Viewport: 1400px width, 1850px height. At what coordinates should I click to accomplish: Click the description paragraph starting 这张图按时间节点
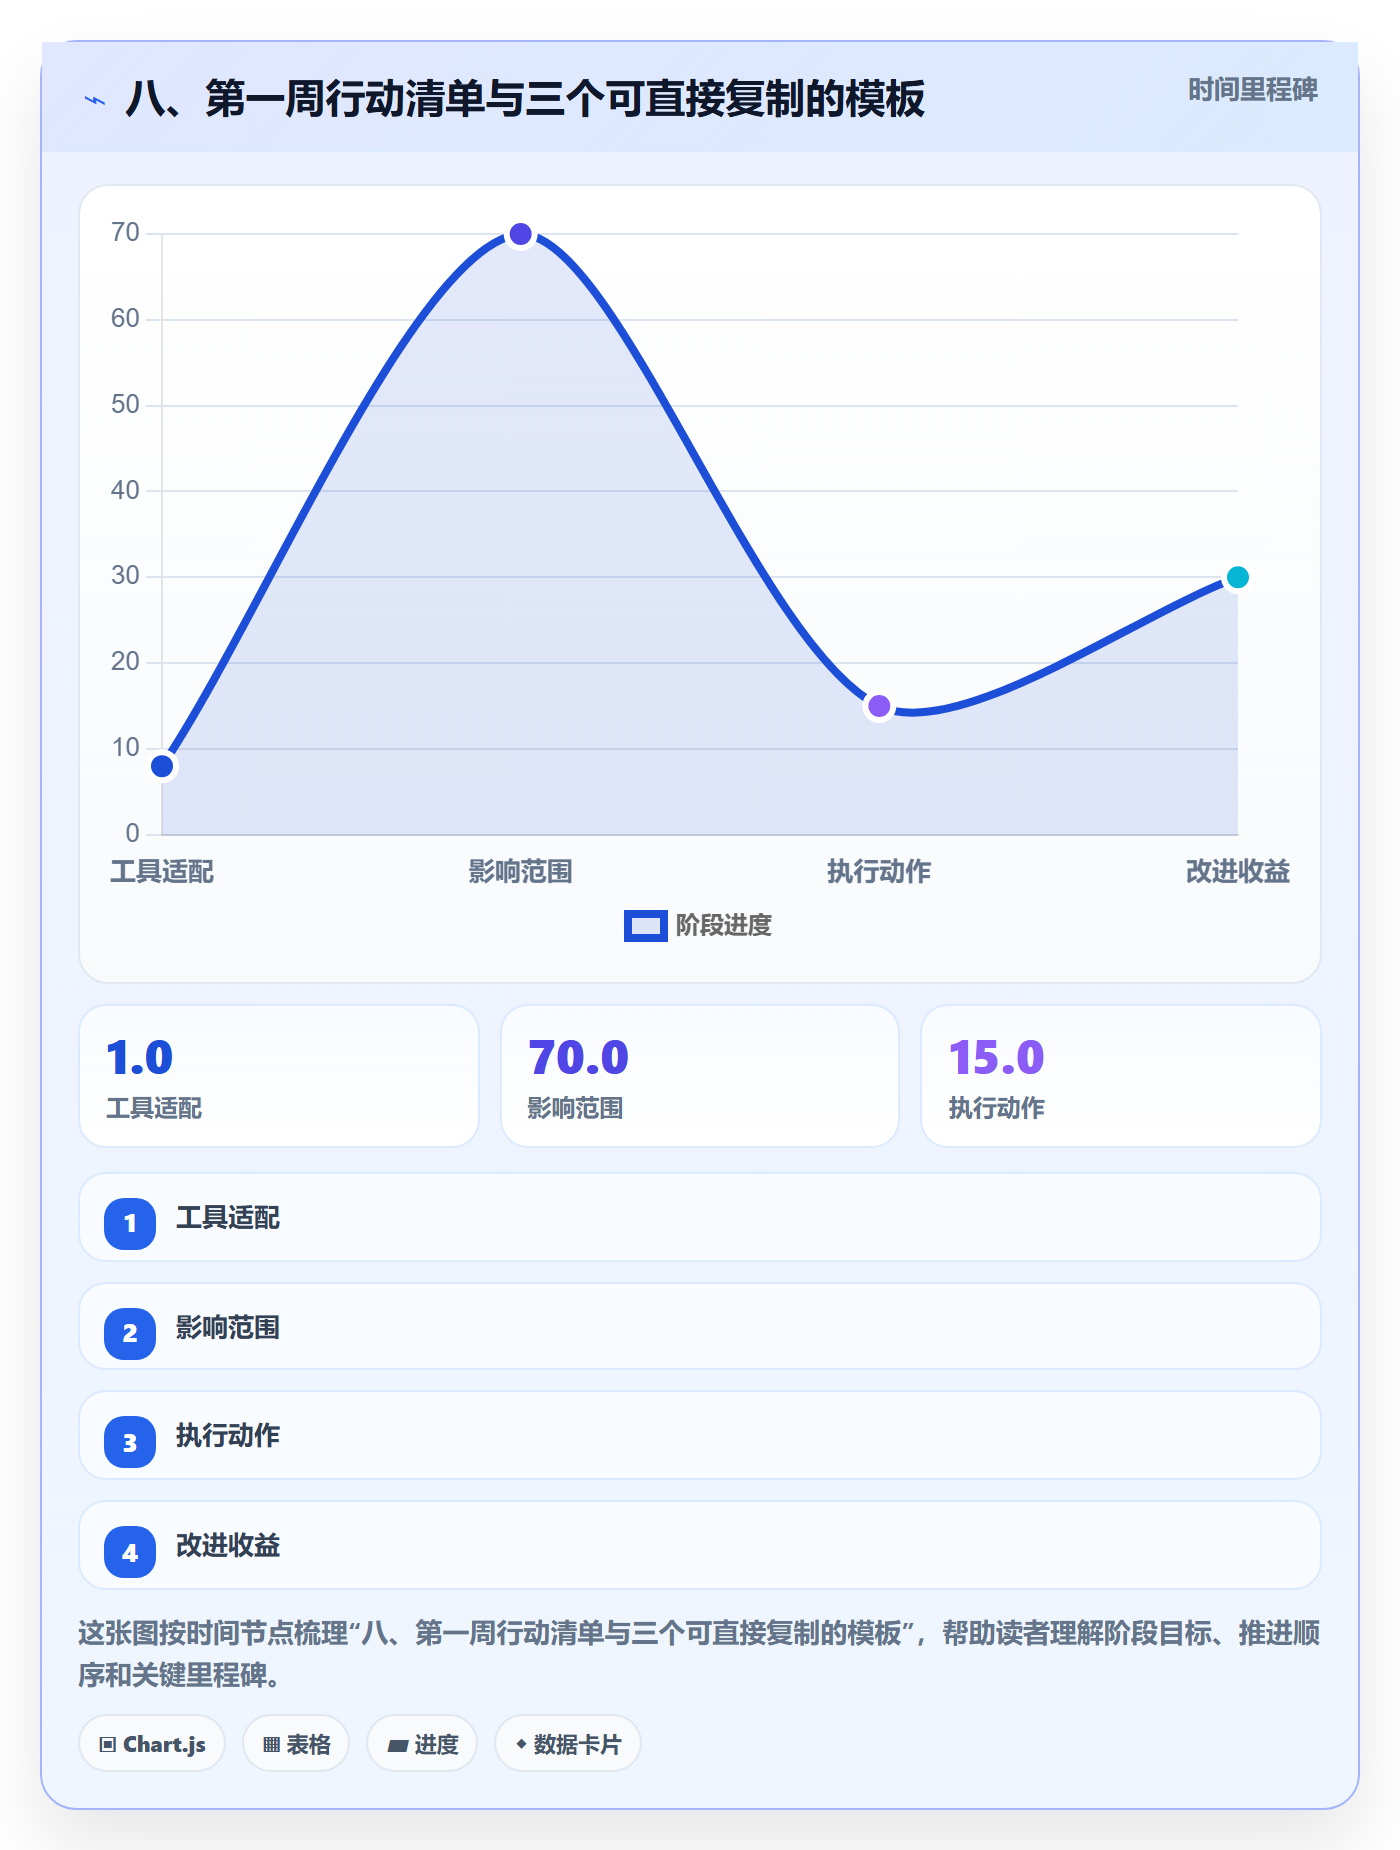pos(699,1654)
